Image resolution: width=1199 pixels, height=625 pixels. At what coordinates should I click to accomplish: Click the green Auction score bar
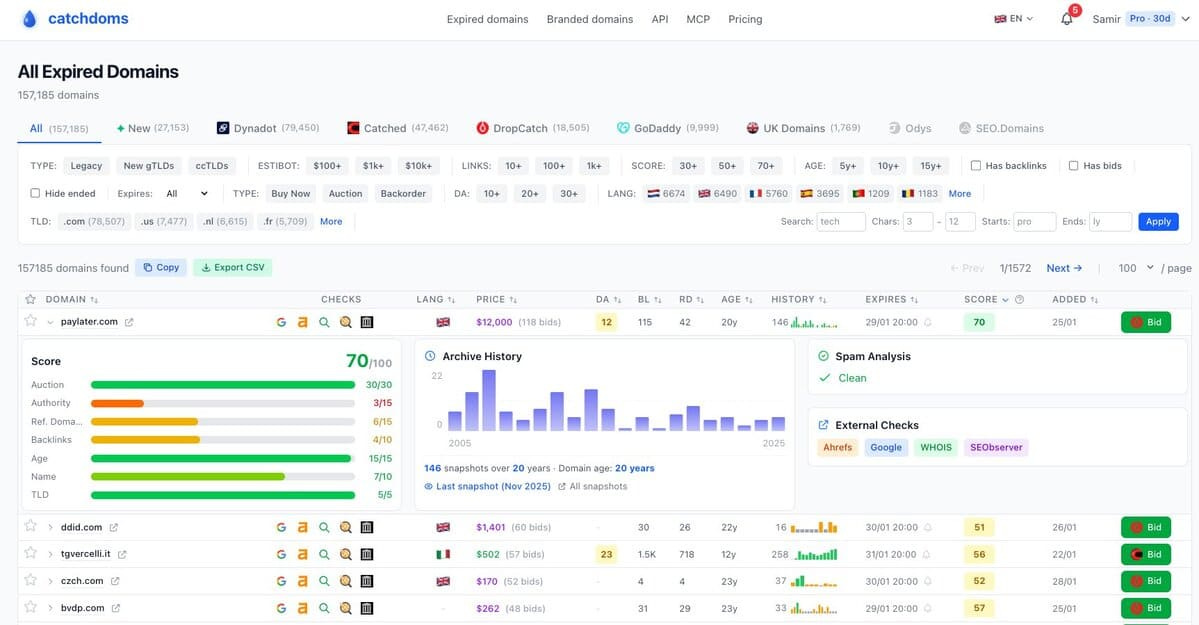point(223,385)
